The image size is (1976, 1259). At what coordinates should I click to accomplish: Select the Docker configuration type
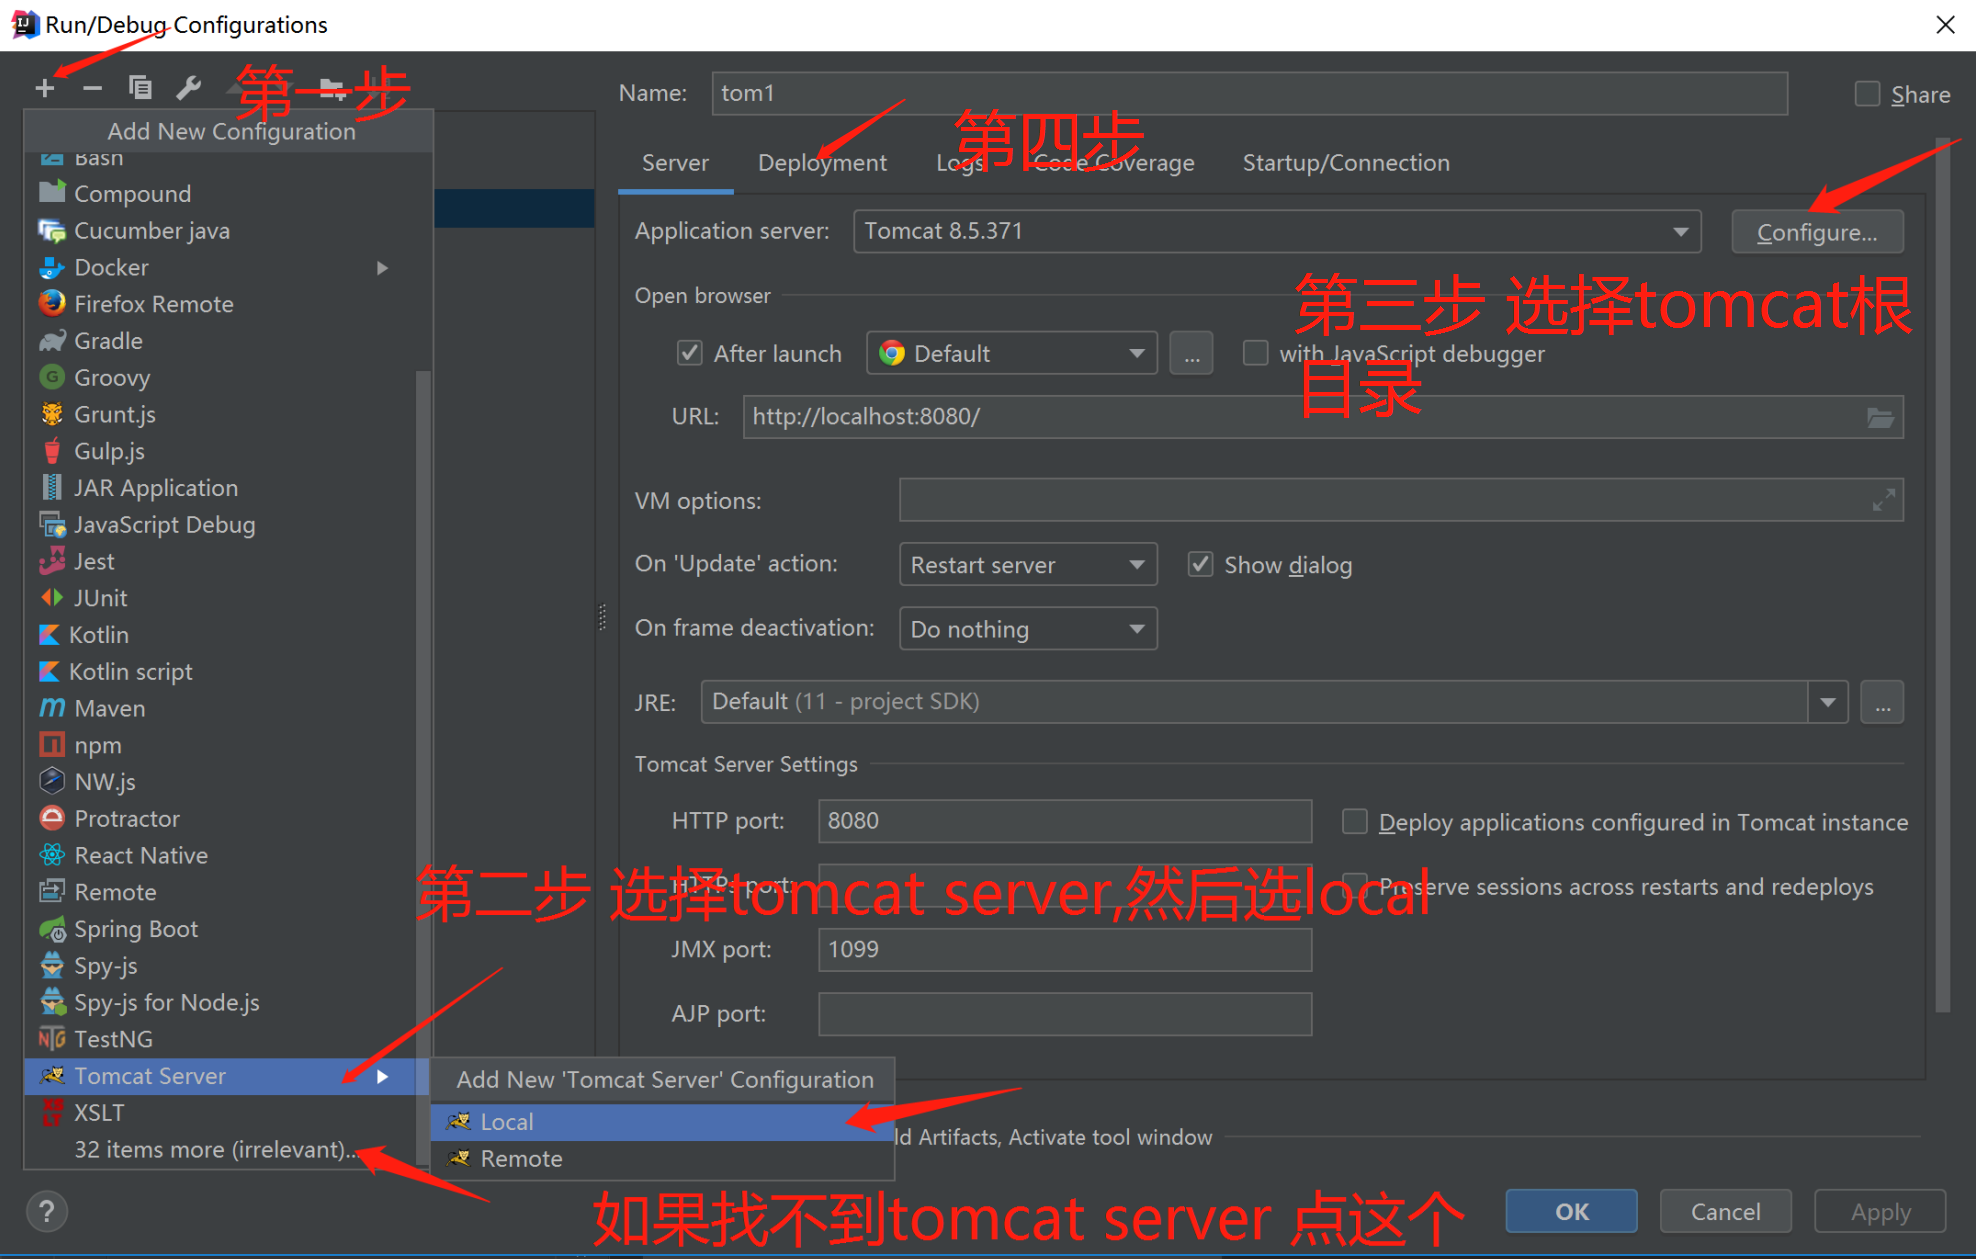point(111,267)
